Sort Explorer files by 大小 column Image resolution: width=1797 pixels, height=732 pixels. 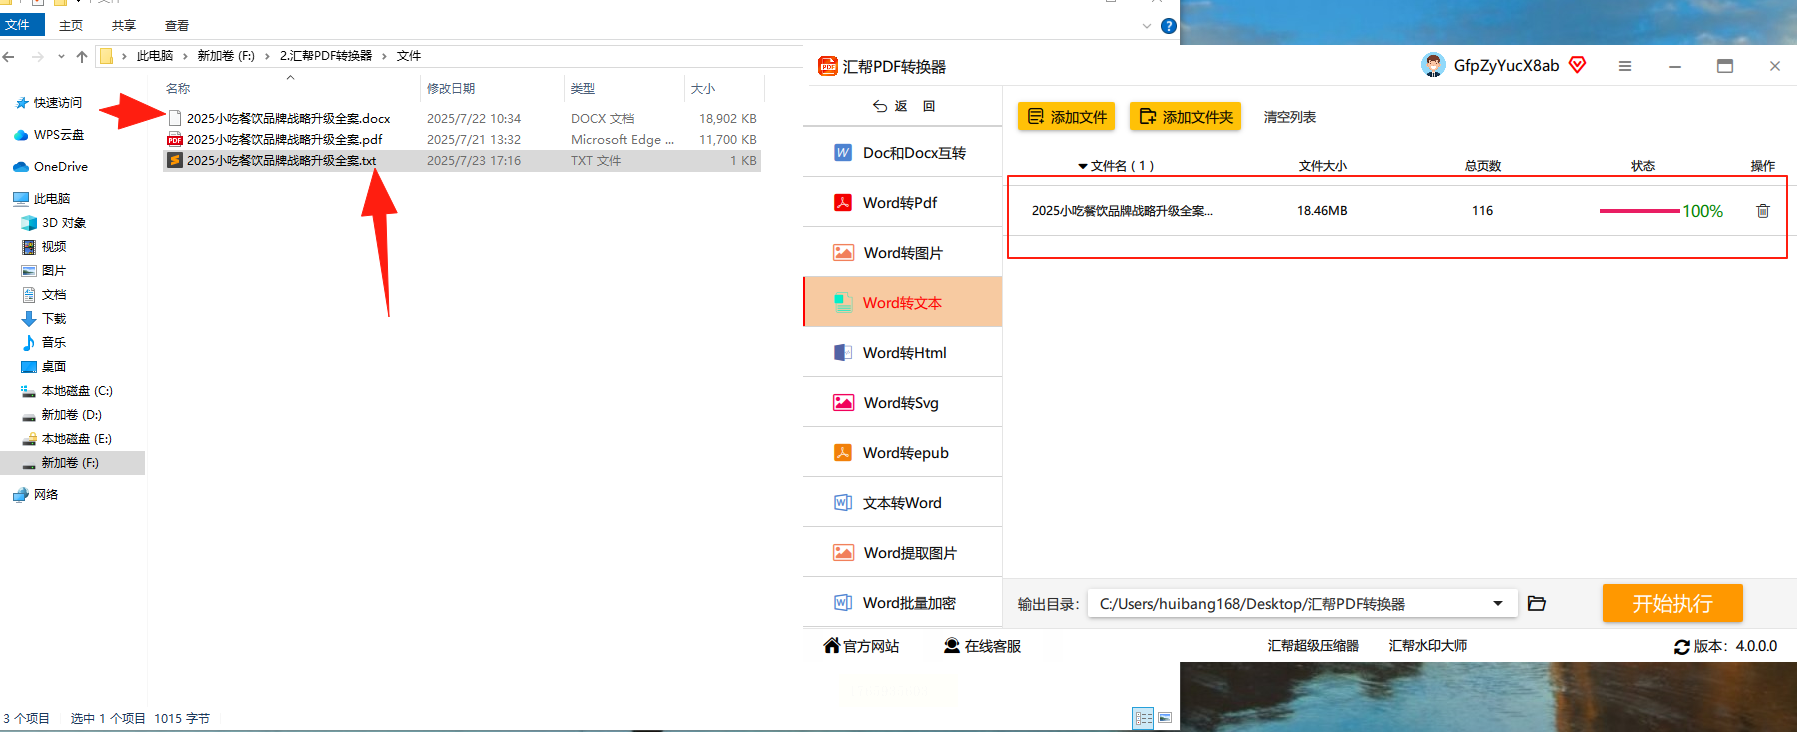[x=703, y=89]
